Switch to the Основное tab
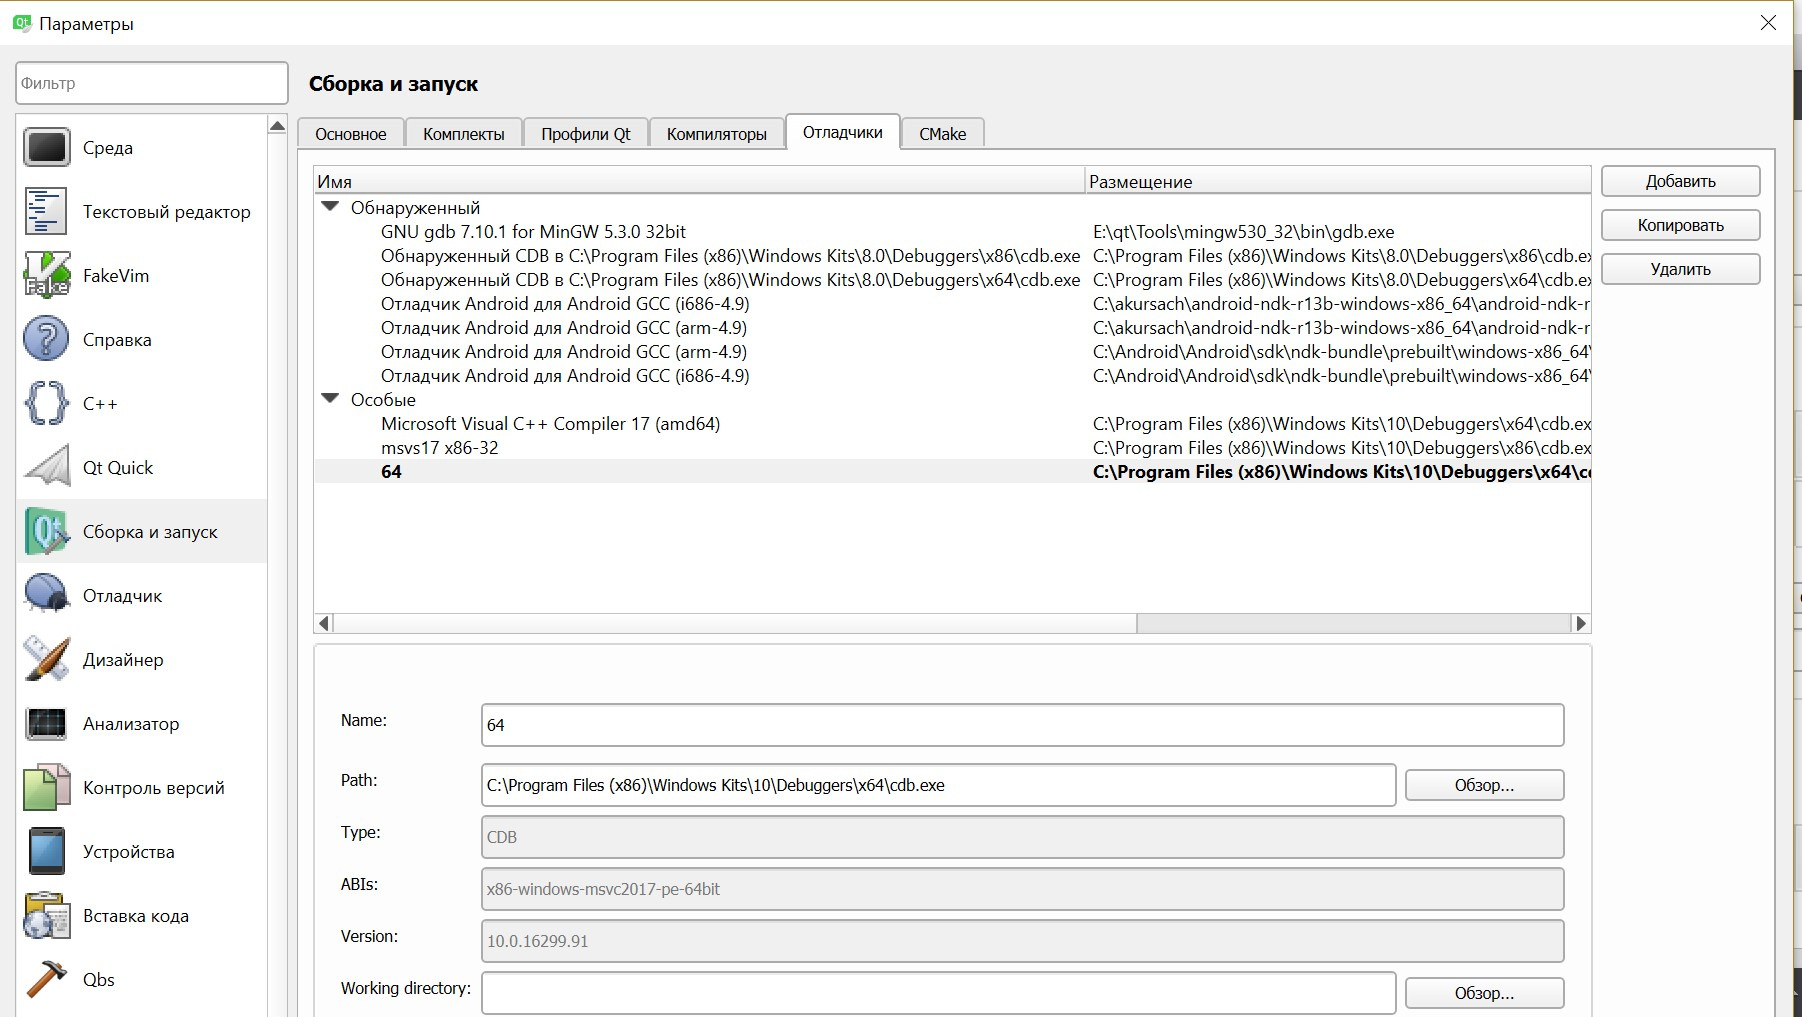1802x1017 pixels. tap(351, 134)
